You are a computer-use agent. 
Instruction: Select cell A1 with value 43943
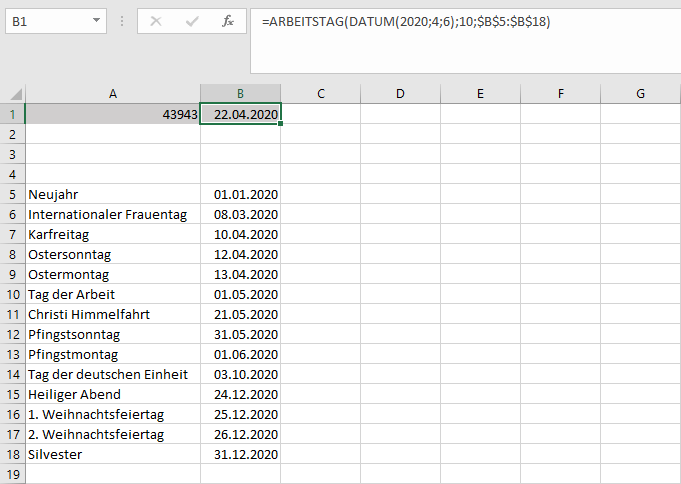113,114
